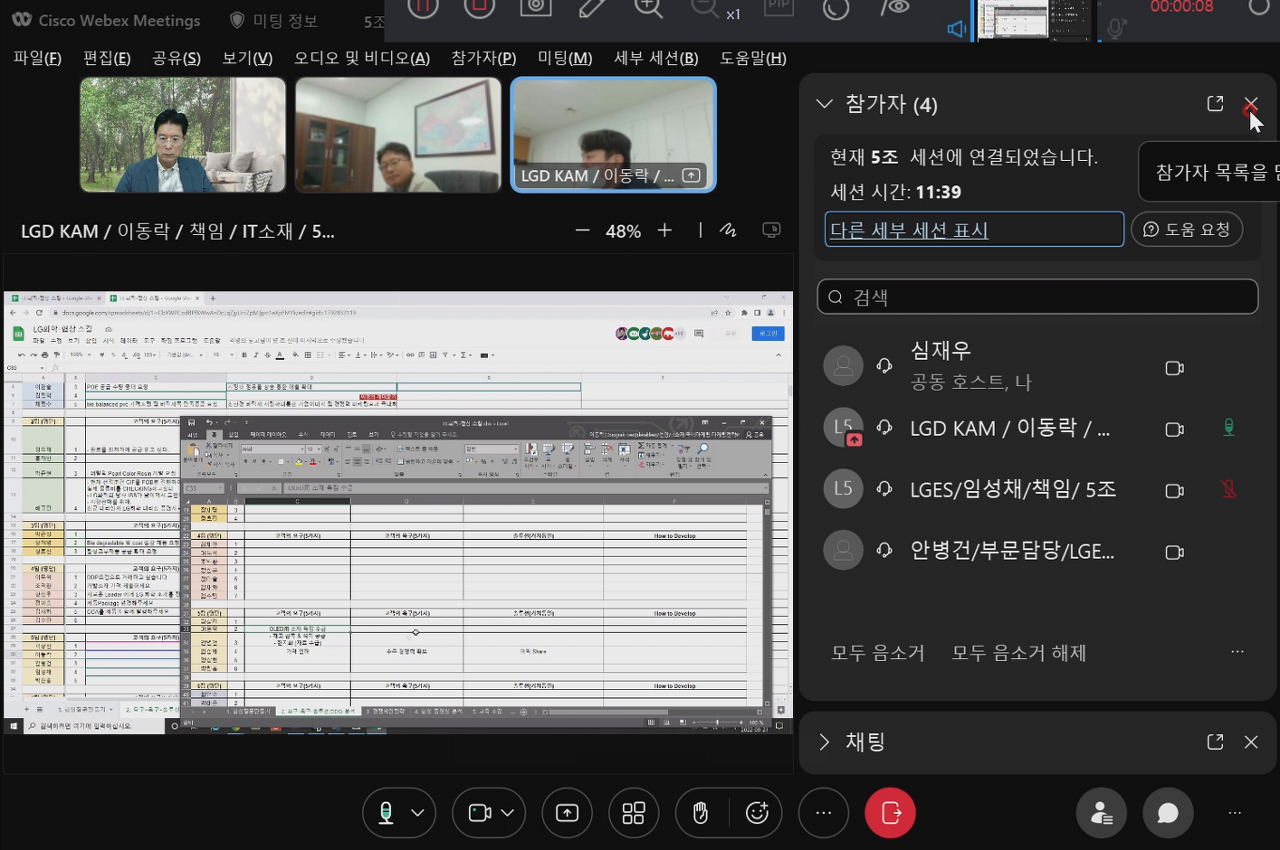Image resolution: width=1280 pixels, height=850 pixels.
Task: Select the LGD KAM 이동락 video thumbnail
Action: click(613, 135)
